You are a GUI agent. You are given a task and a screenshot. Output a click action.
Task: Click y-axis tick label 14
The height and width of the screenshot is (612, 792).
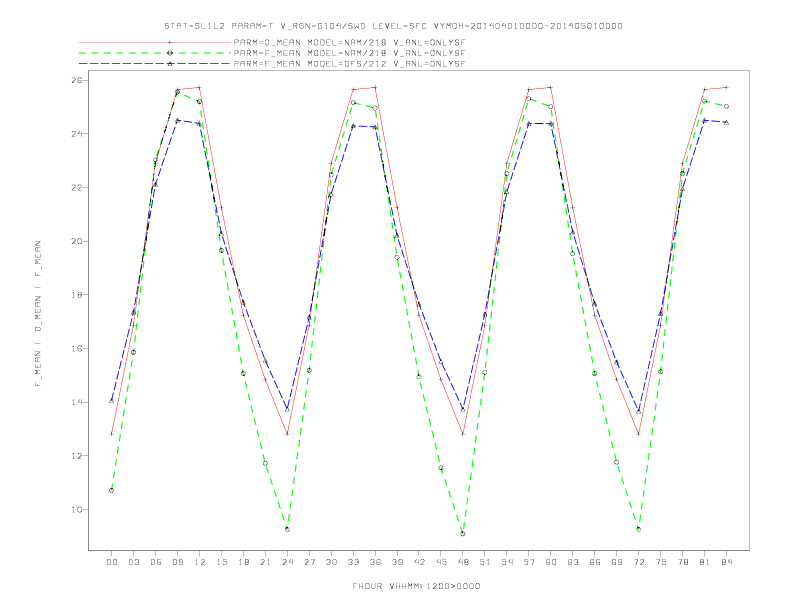(76, 402)
